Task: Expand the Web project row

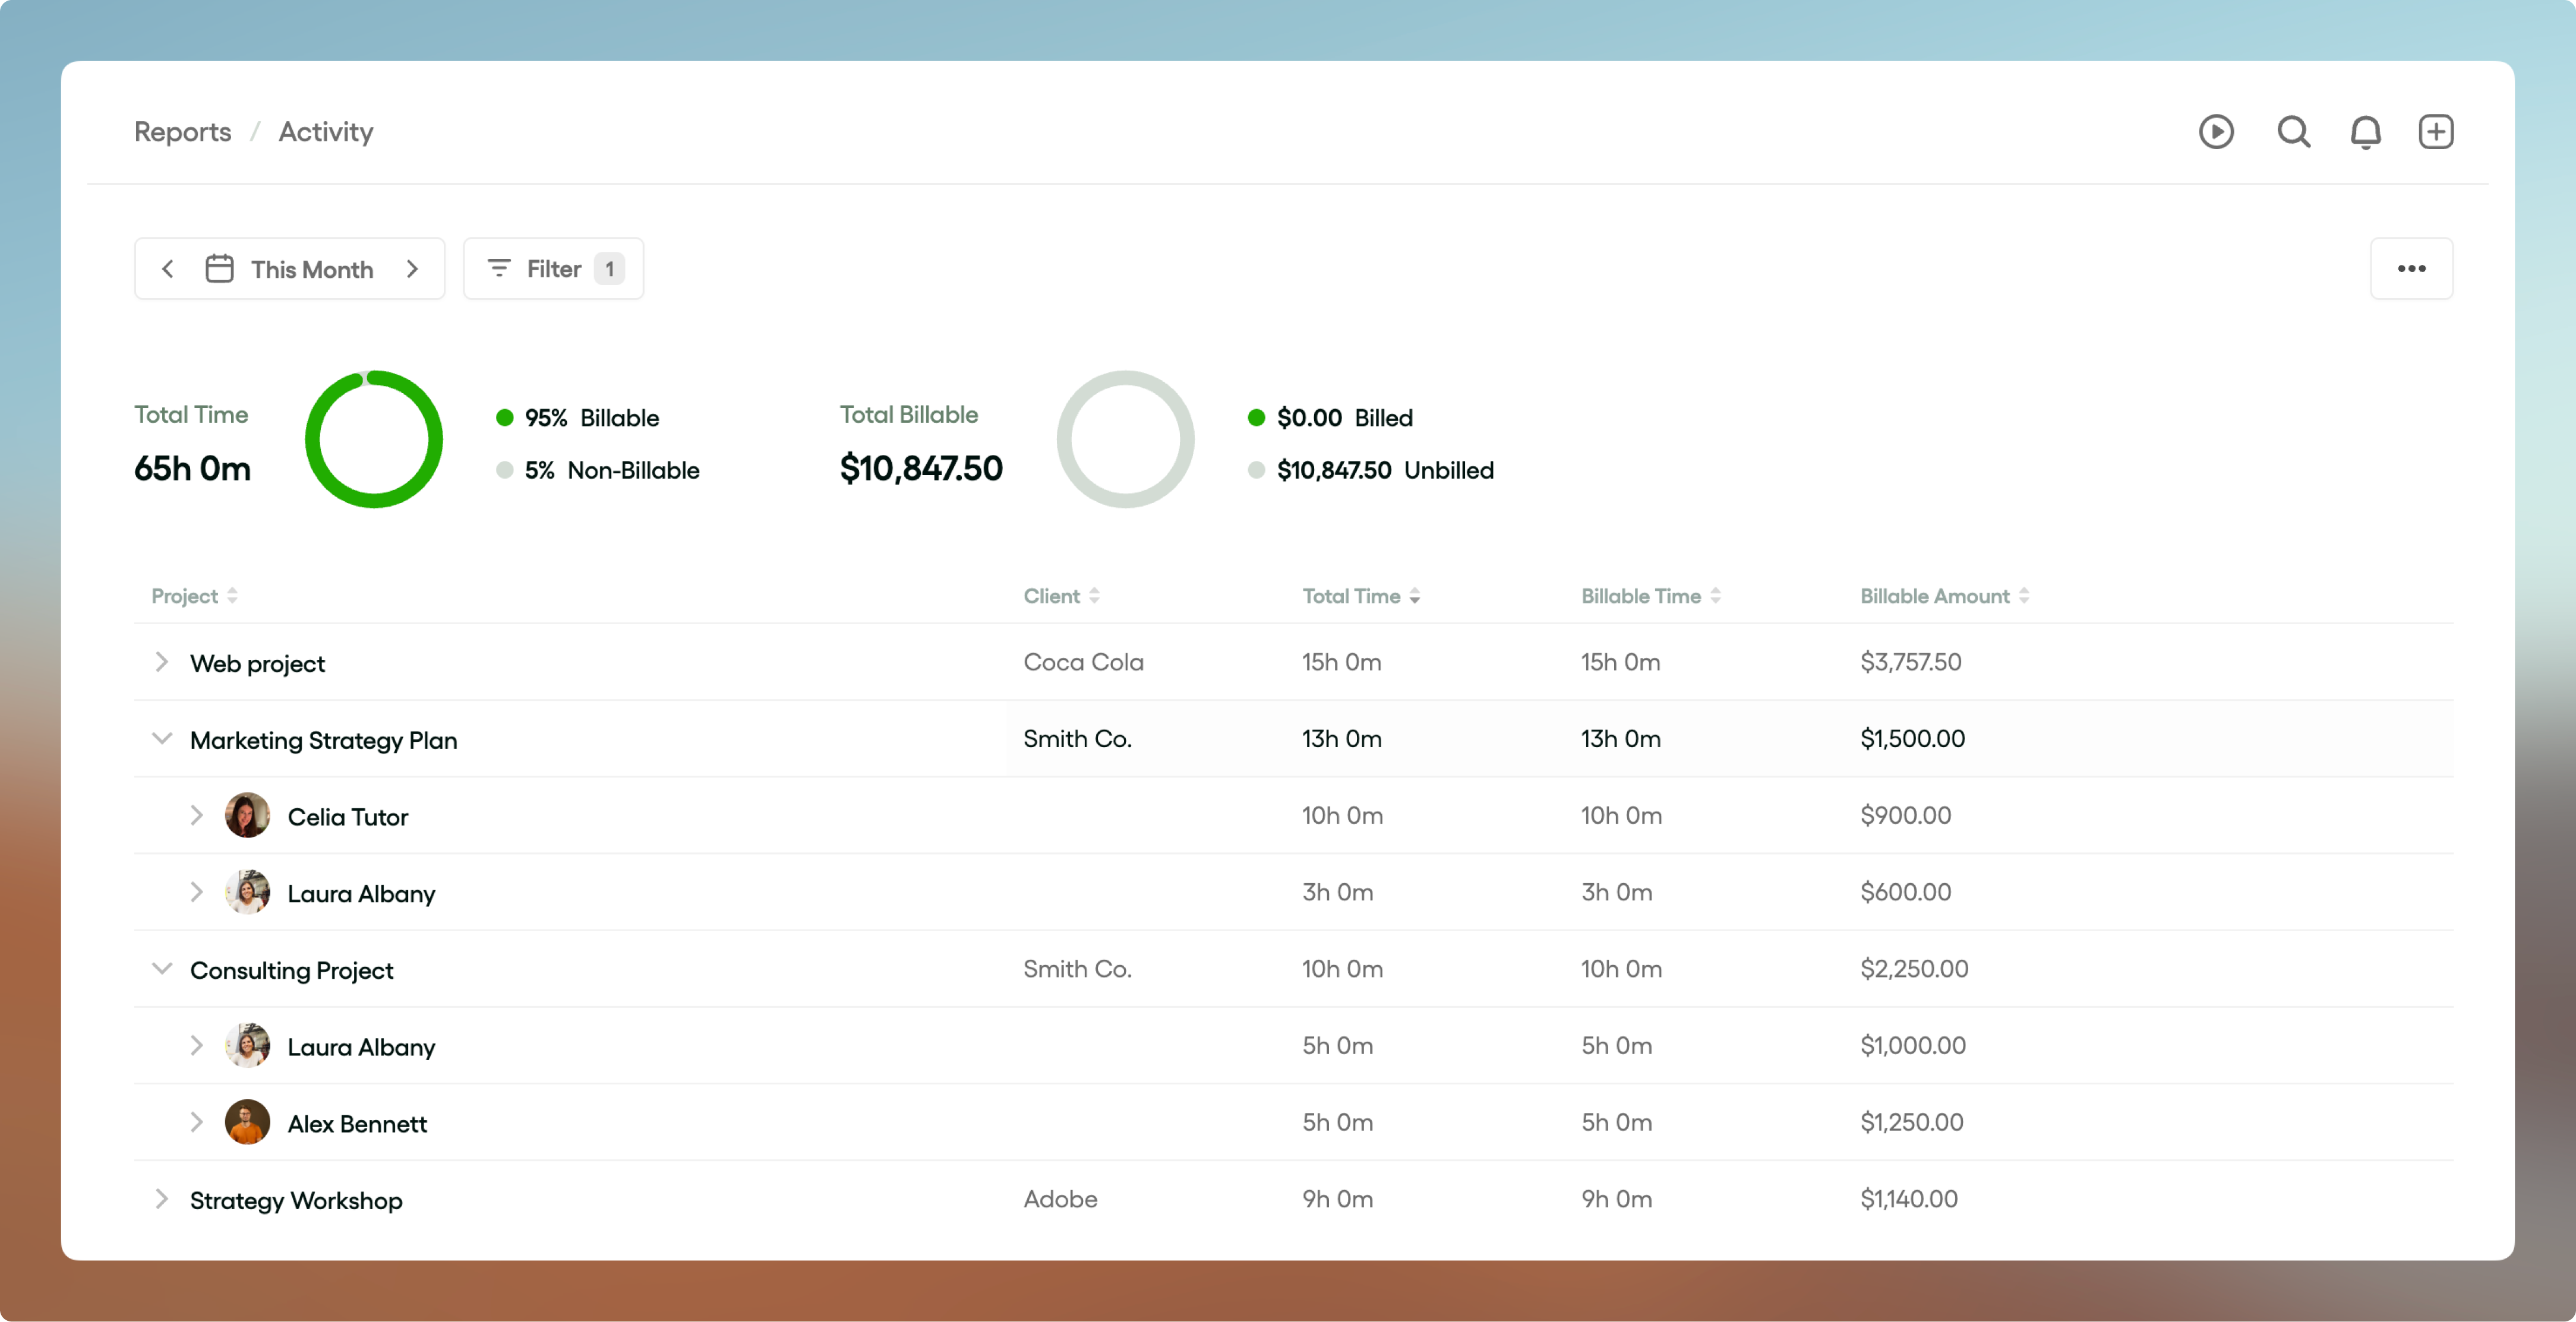Action: [161, 662]
